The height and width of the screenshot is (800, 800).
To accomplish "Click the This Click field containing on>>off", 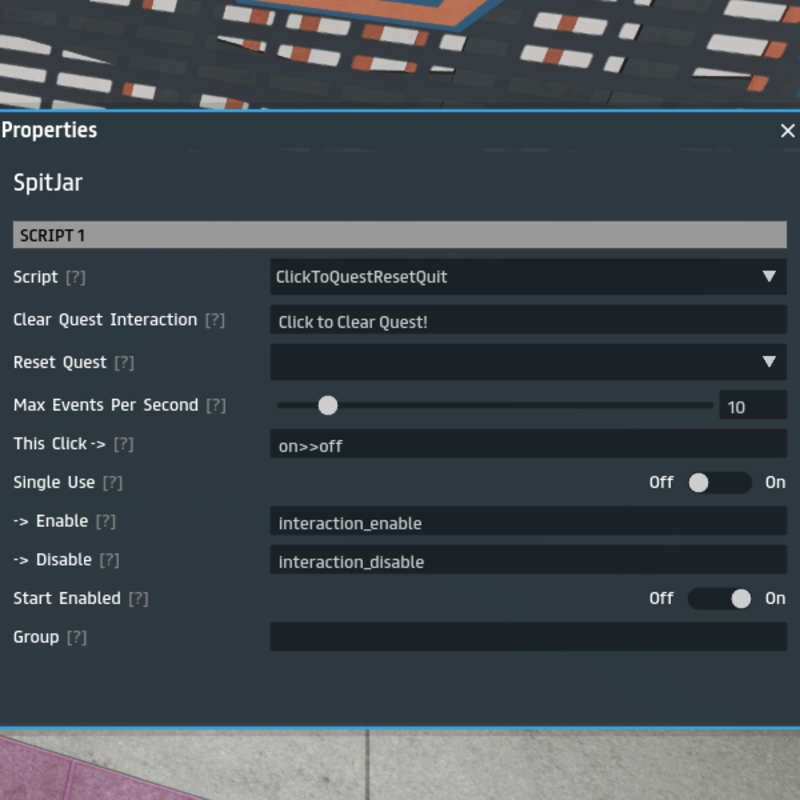I will (528, 445).
